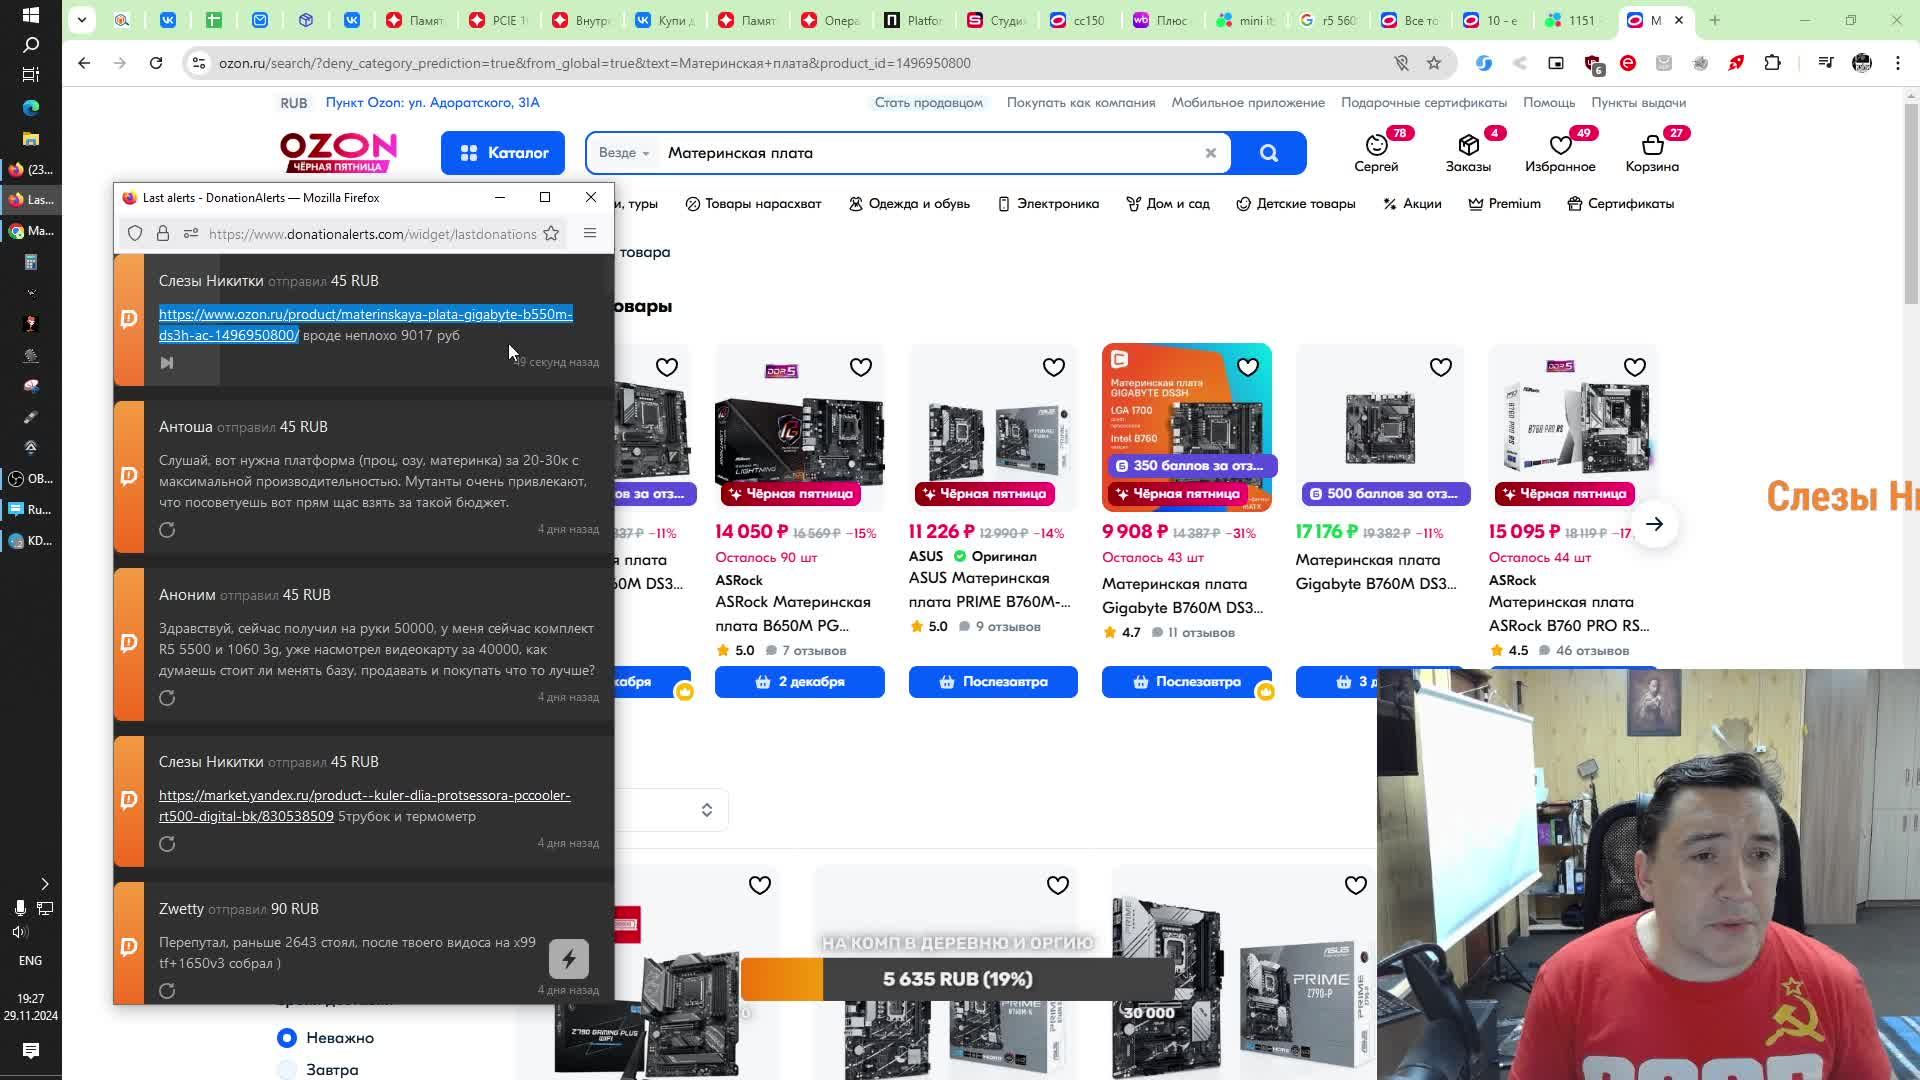1920x1080 pixels.
Task: Open the browser tab list chevron
Action: (x=82, y=19)
